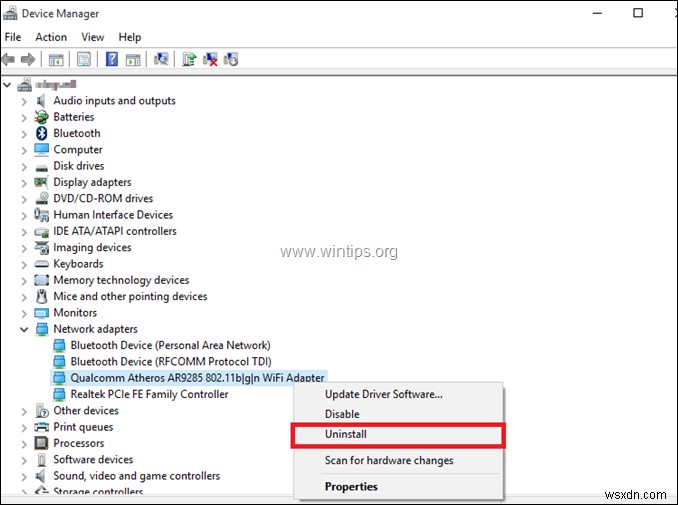Click the Imaging devices camera icon
This screenshot has height=505, width=678.
coord(42,248)
